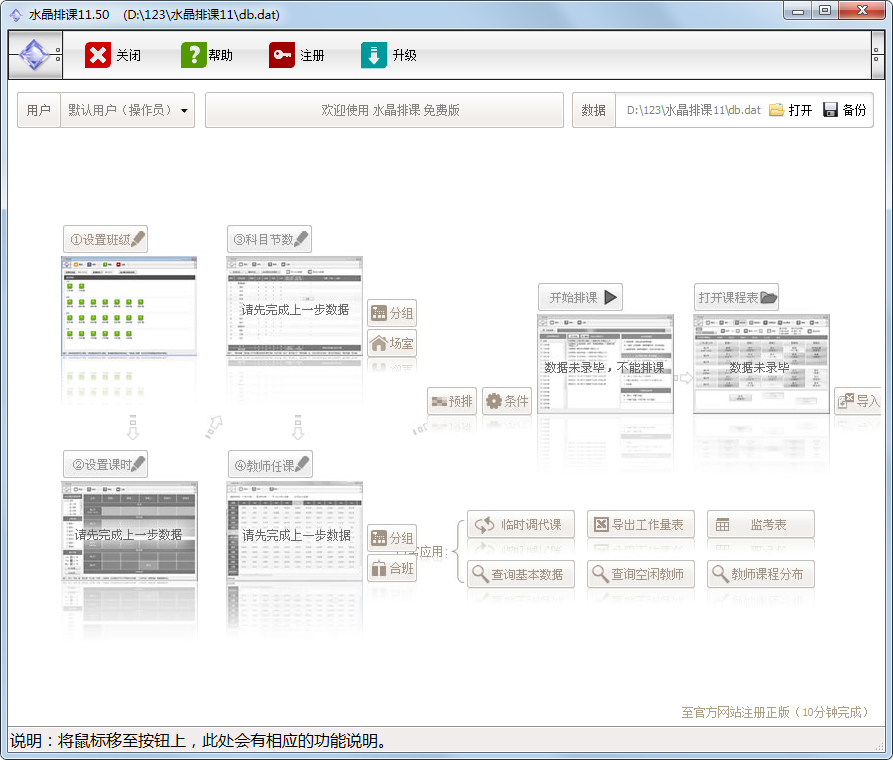Click the 设置班级 preview thumbnail
The width and height of the screenshot is (893, 760).
(129, 307)
